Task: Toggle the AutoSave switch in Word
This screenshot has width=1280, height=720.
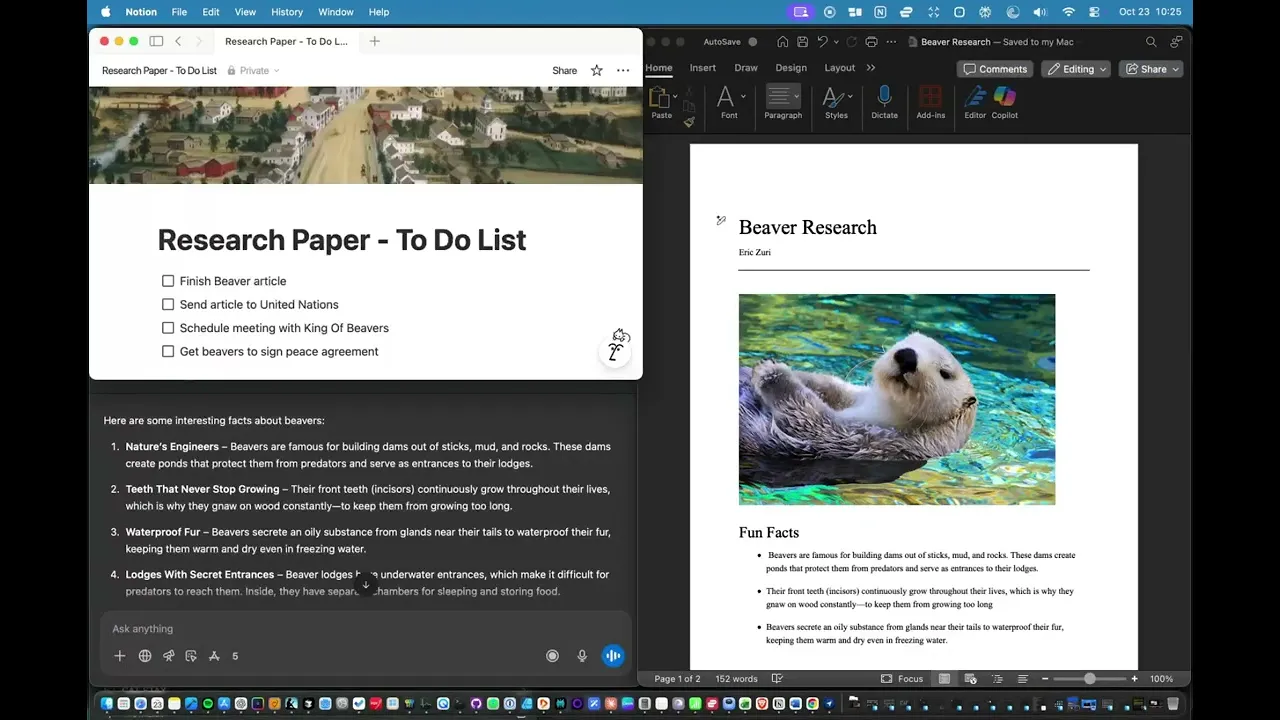Action: click(x=753, y=42)
